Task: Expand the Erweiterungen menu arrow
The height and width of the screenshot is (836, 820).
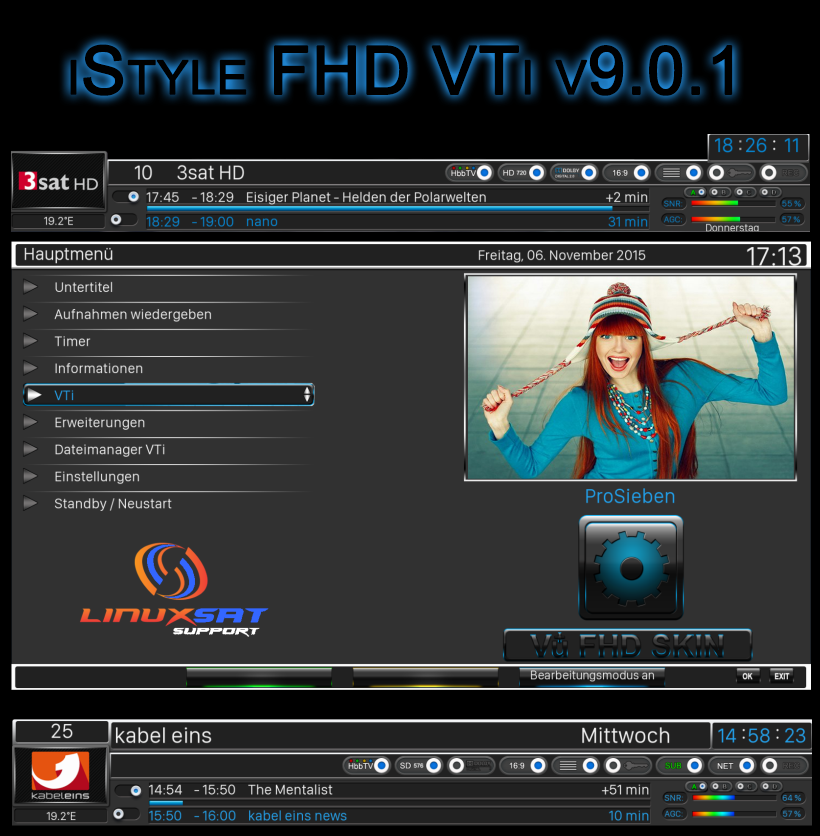Action: 31,422
